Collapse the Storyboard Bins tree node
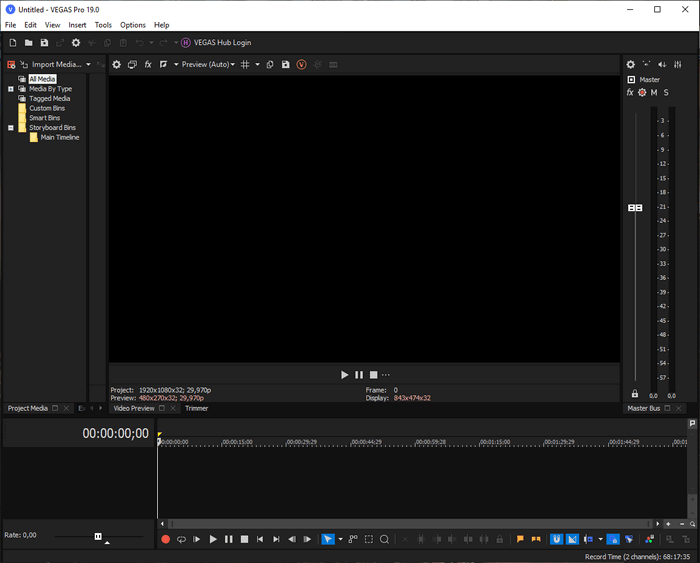 tap(11, 128)
